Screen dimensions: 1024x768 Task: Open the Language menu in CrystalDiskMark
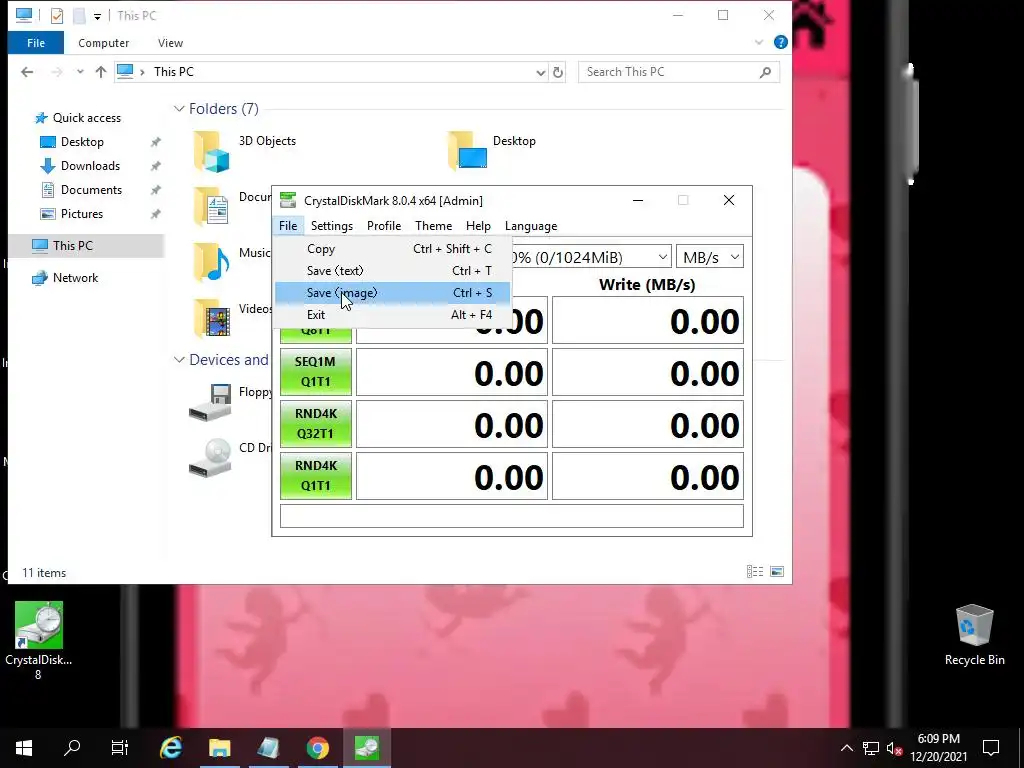point(531,226)
